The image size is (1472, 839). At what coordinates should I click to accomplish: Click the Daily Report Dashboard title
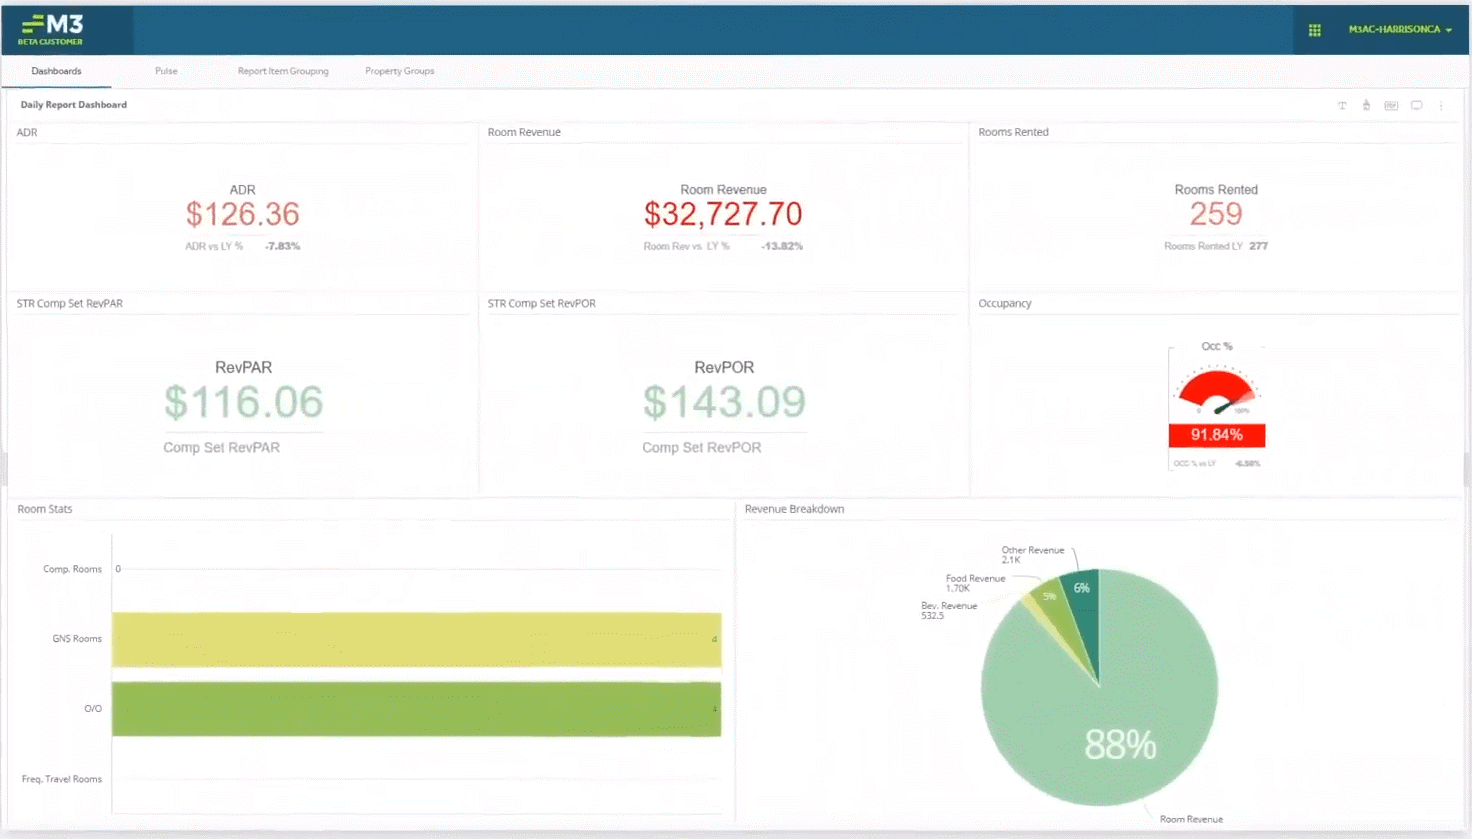tap(73, 104)
